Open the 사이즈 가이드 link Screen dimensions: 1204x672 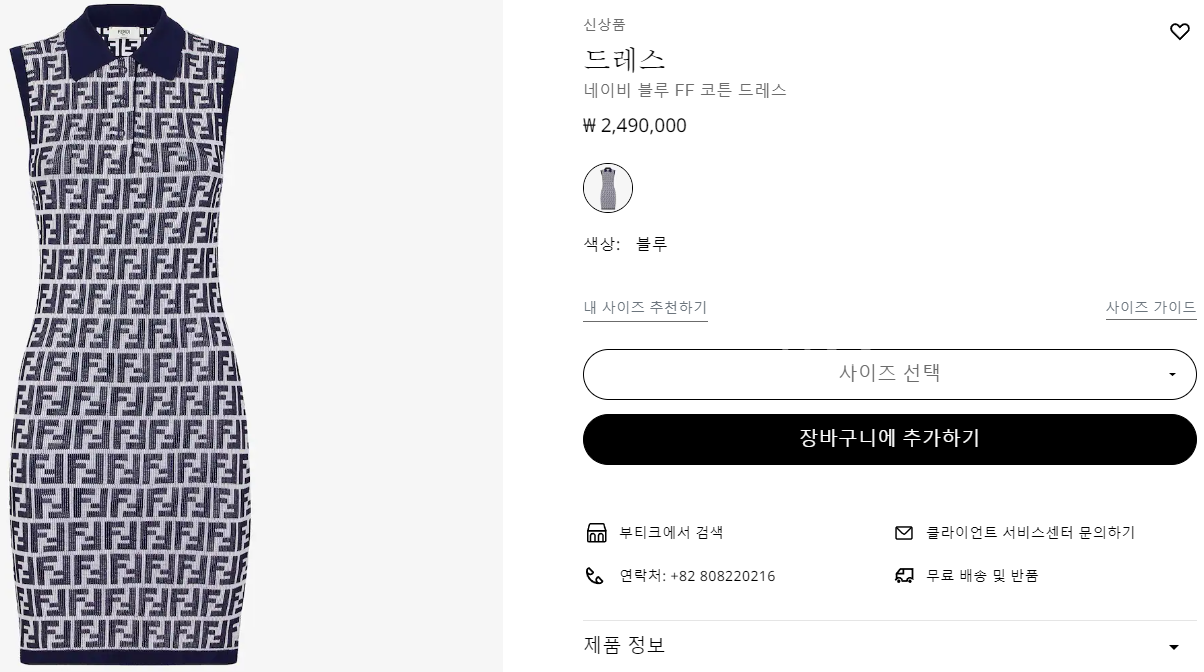click(x=1150, y=308)
